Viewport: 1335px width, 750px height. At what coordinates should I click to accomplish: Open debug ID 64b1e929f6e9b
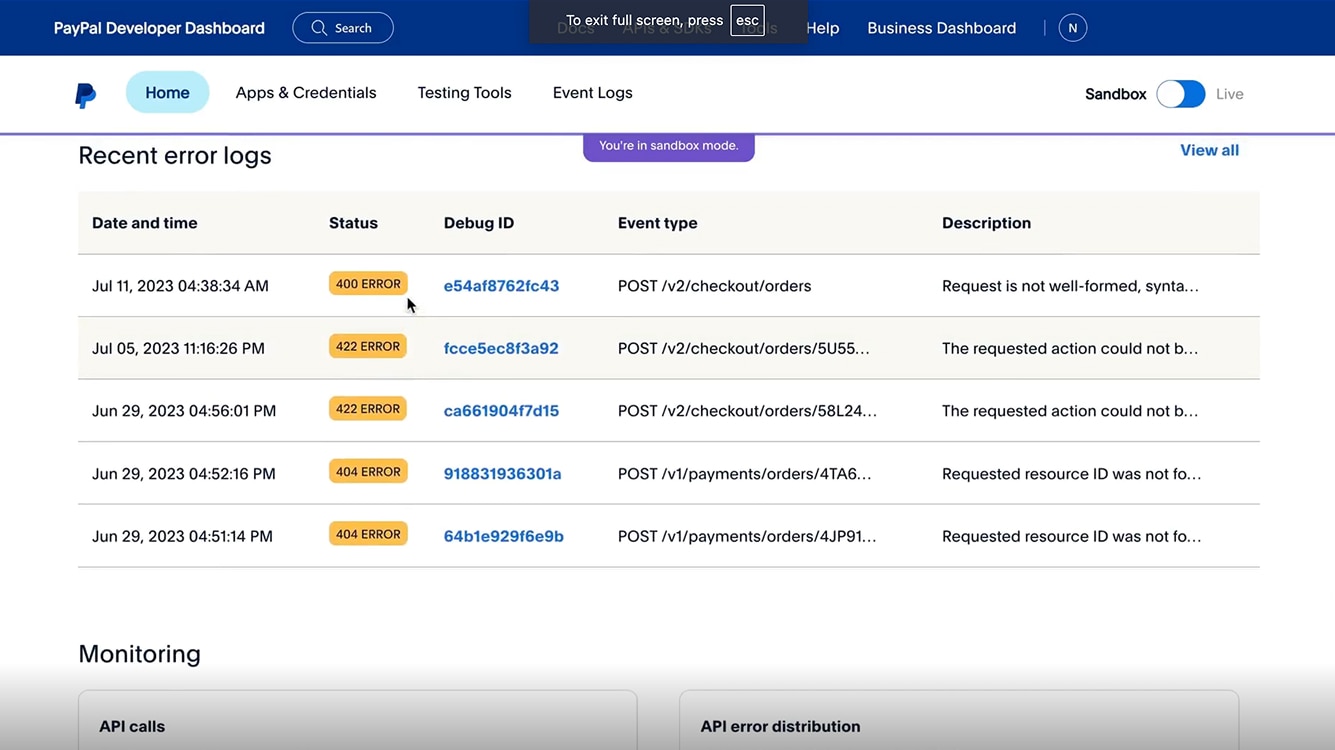point(503,536)
